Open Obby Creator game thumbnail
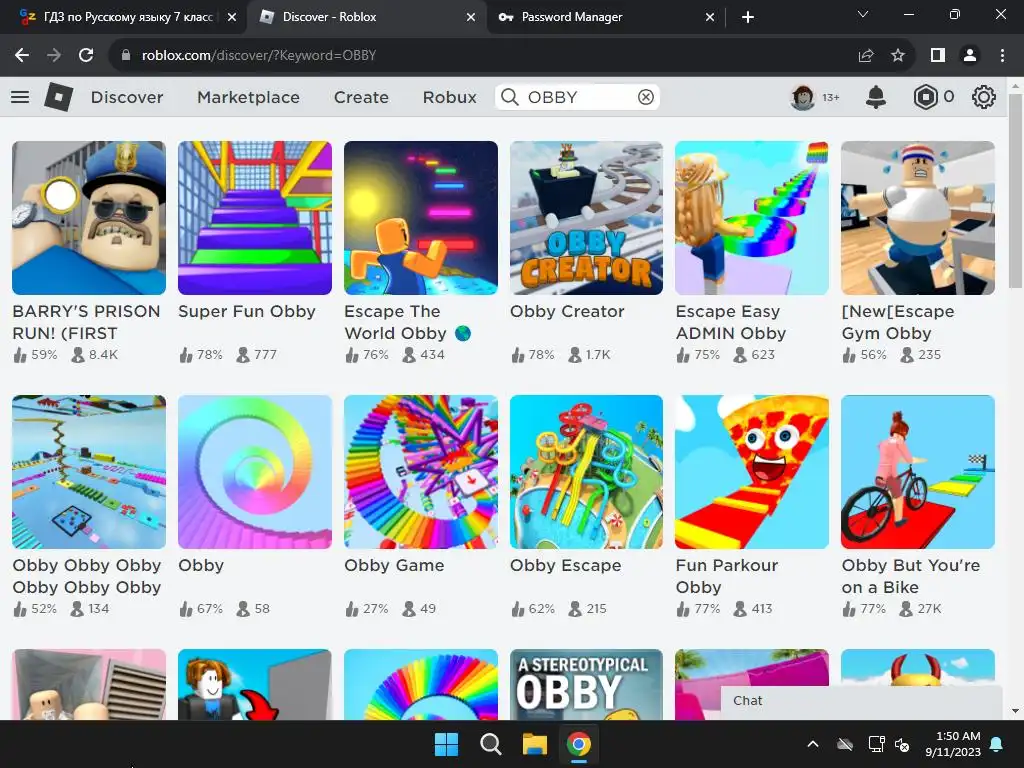The height and width of the screenshot is (768, 1024). (x=586, y=217)
